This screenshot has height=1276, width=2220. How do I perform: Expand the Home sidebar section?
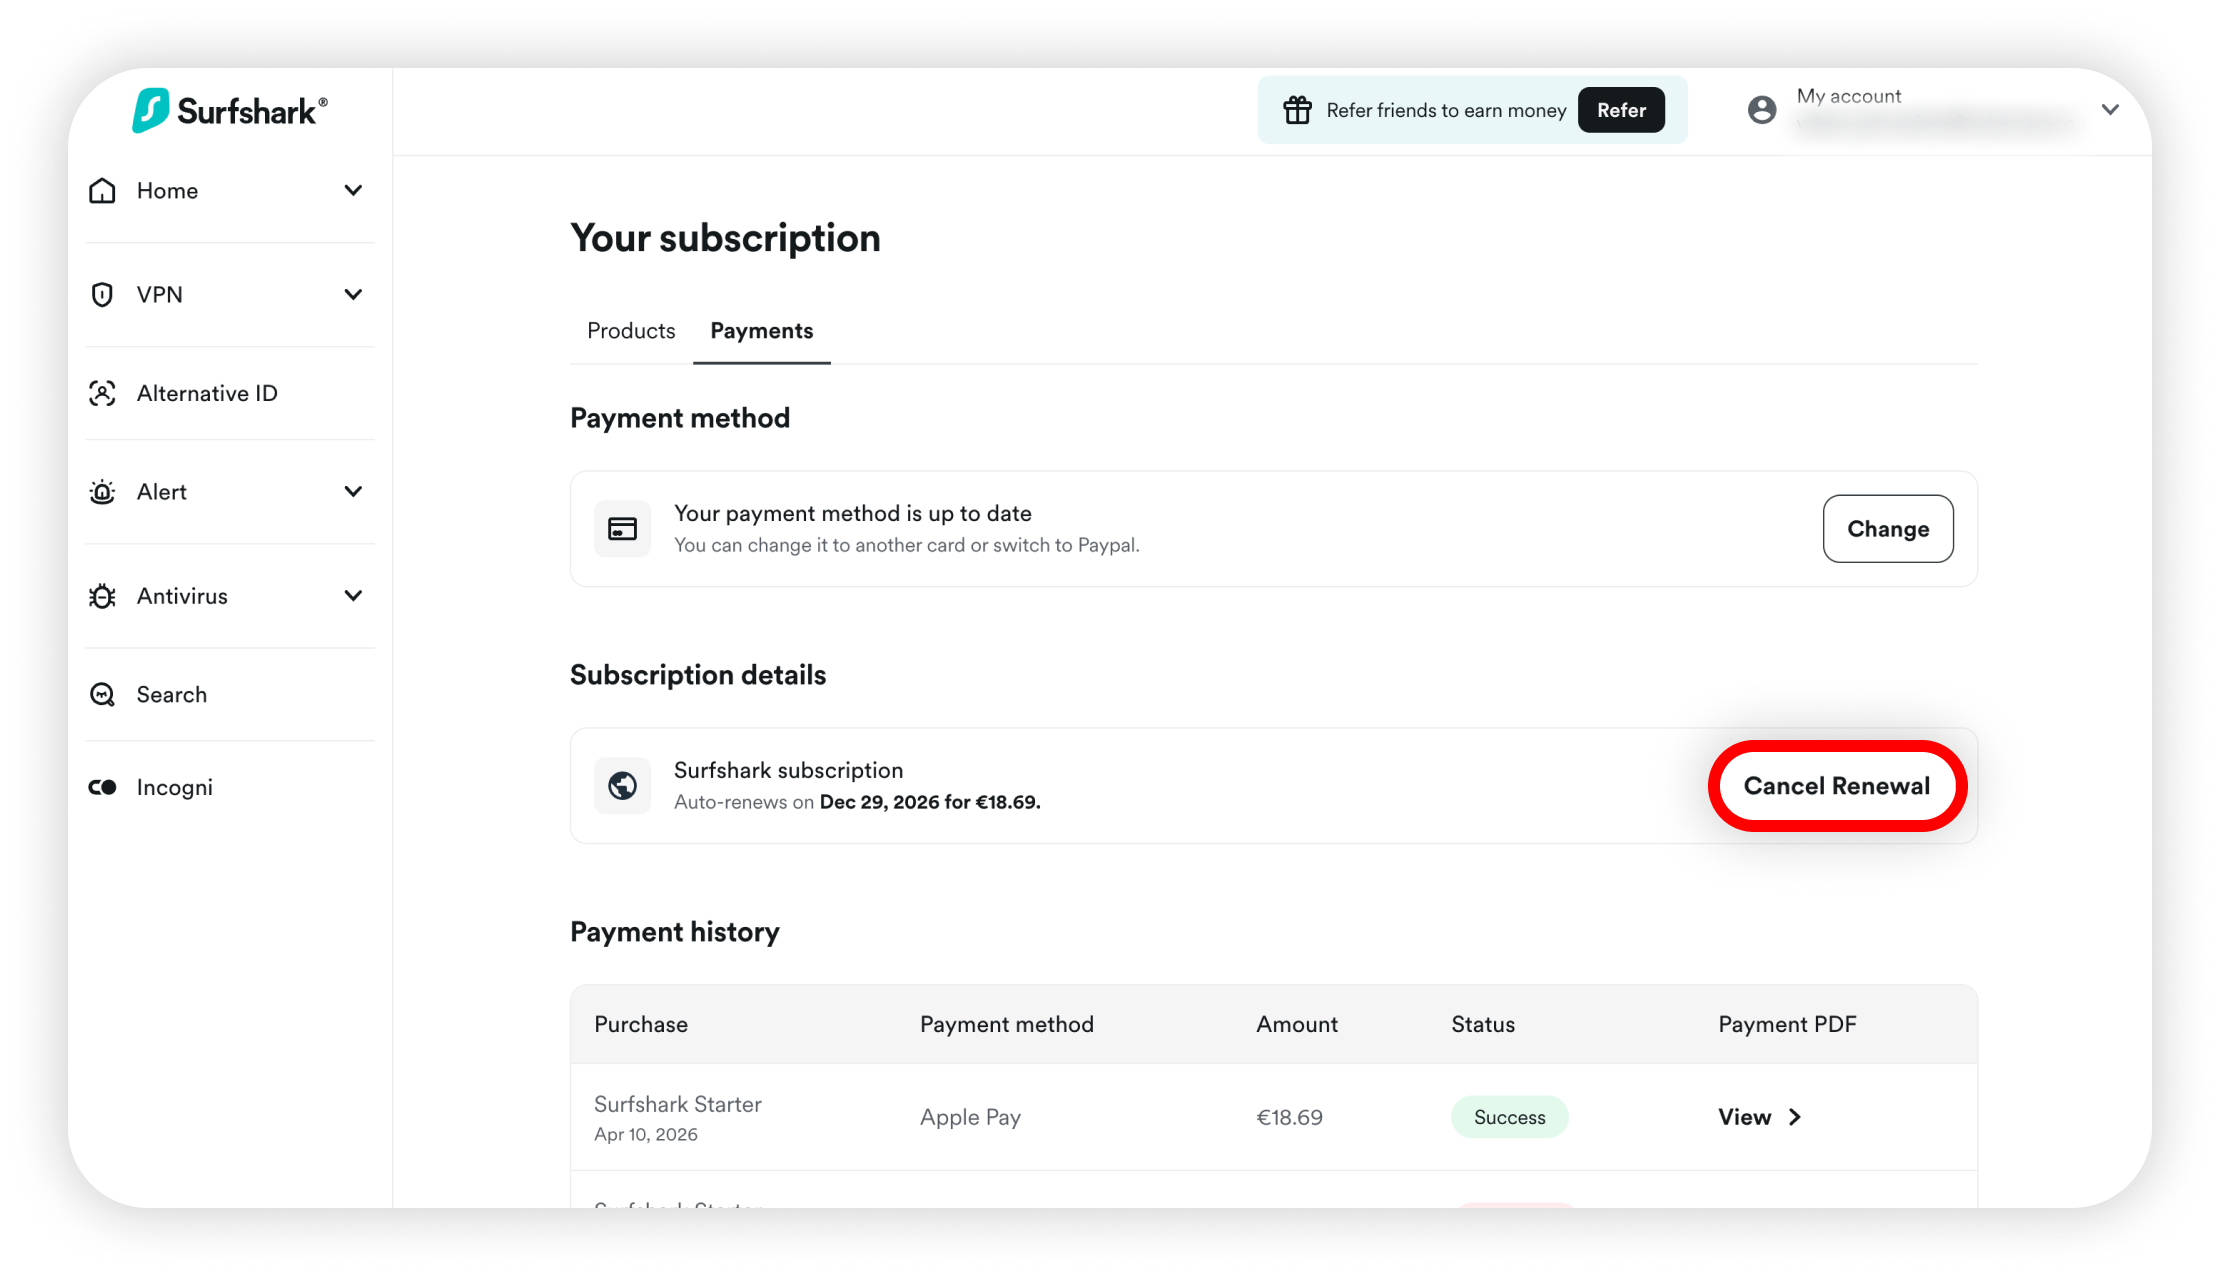pos(353,191)
